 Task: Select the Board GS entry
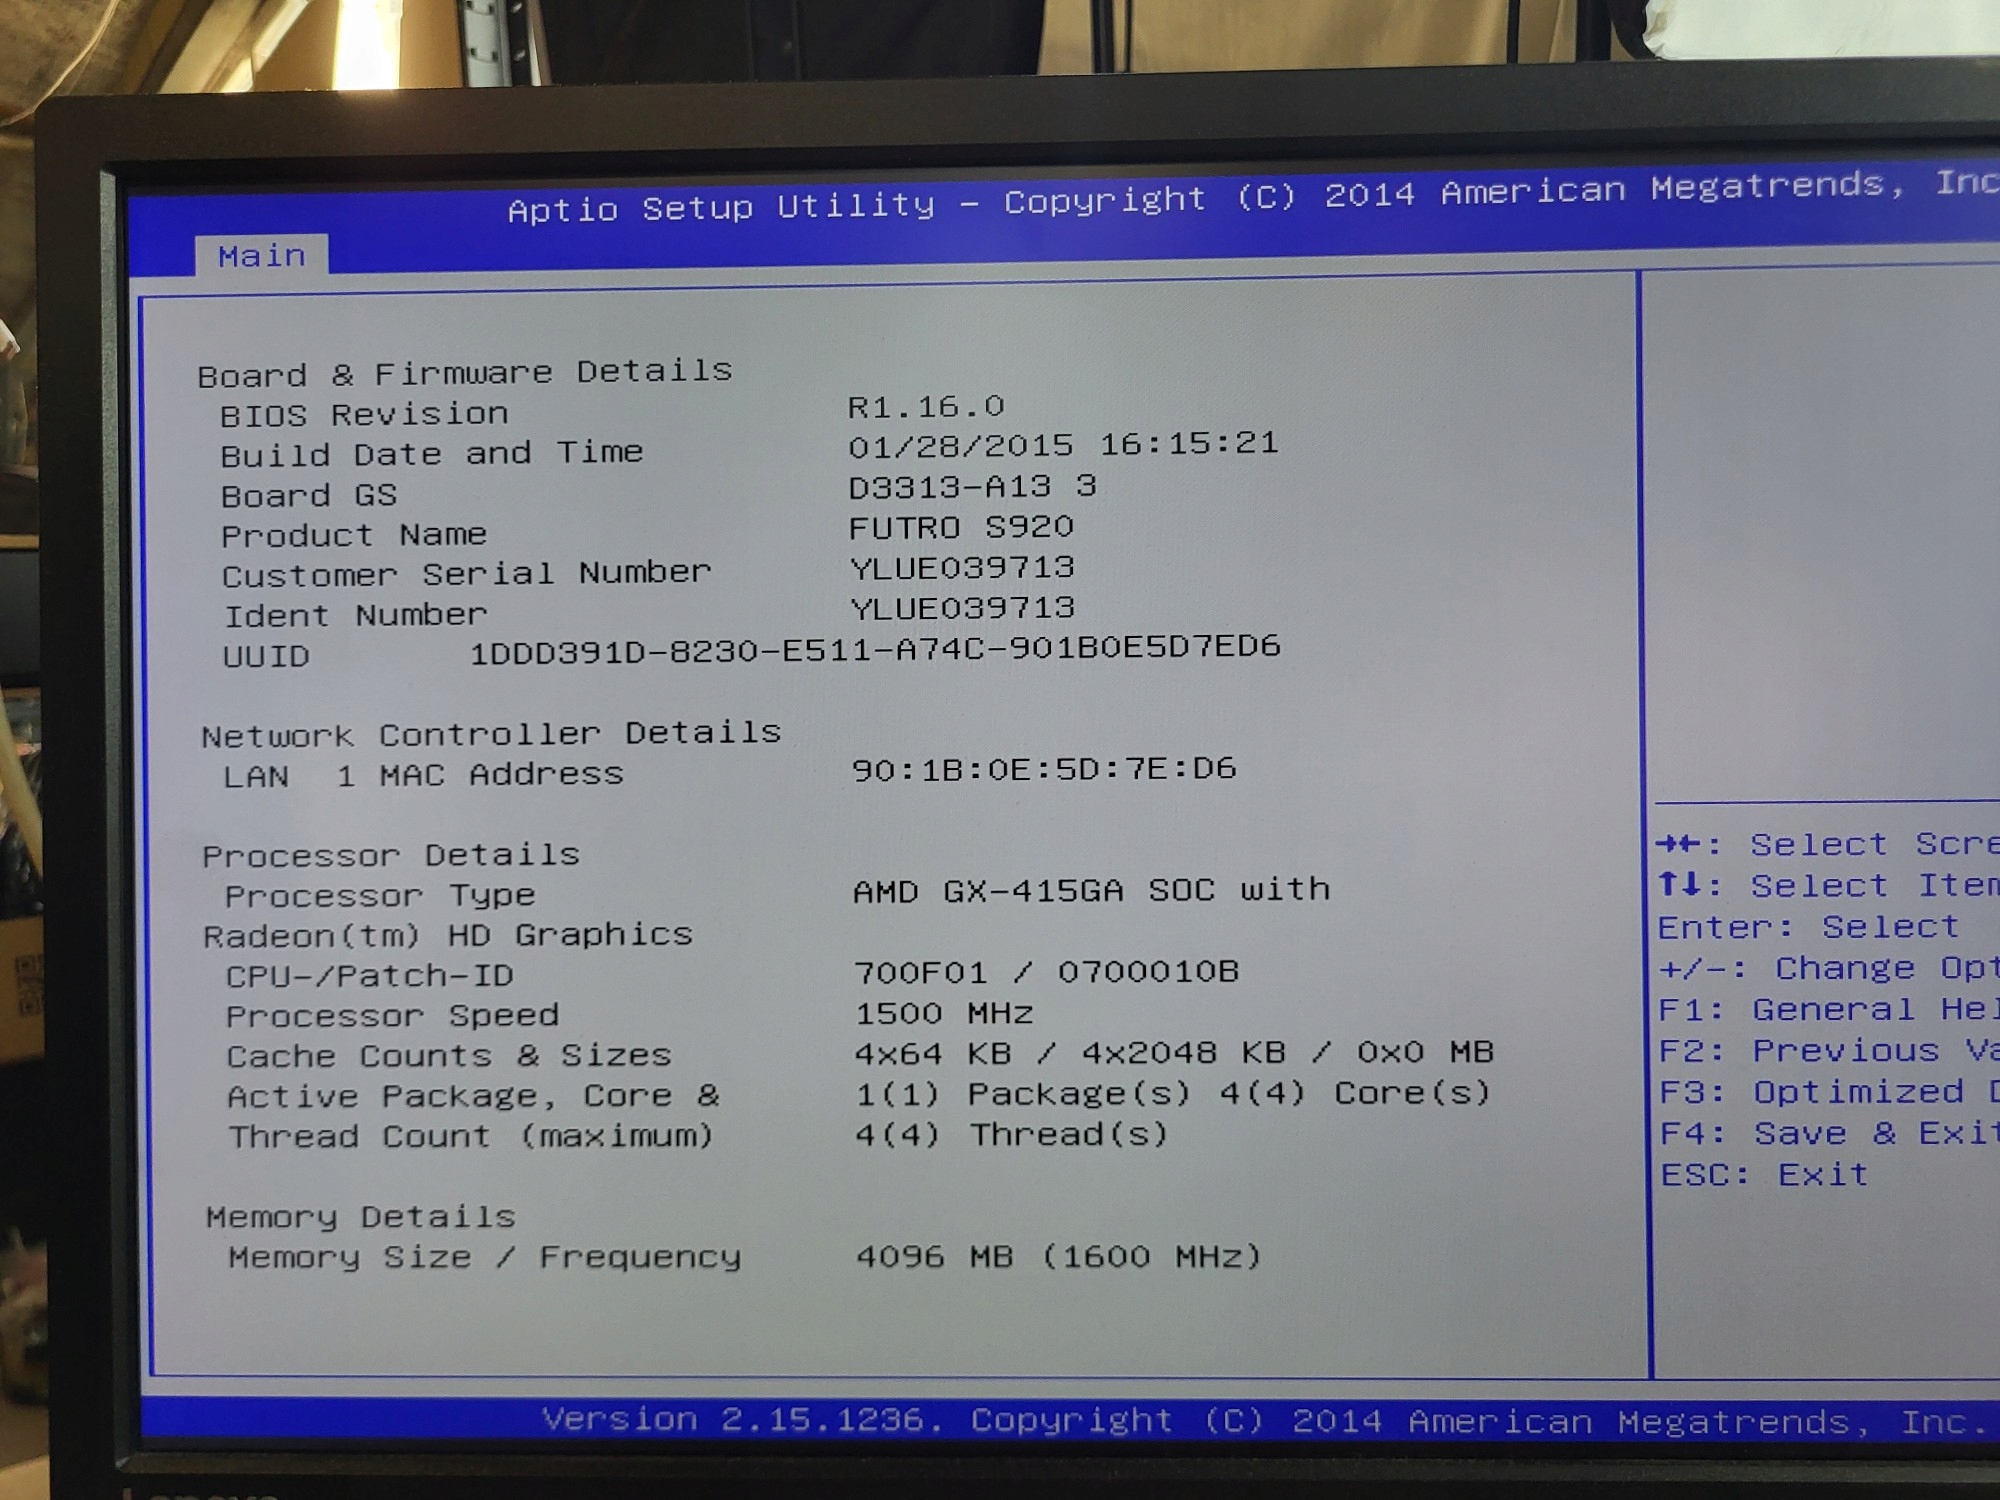tap(309, 495)
